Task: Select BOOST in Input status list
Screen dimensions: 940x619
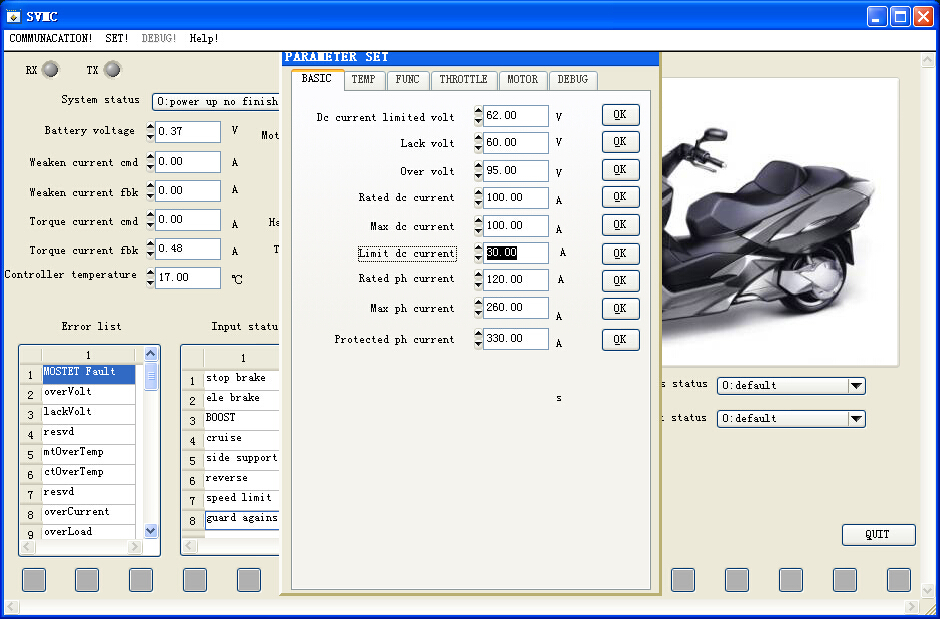Action: 242,420
